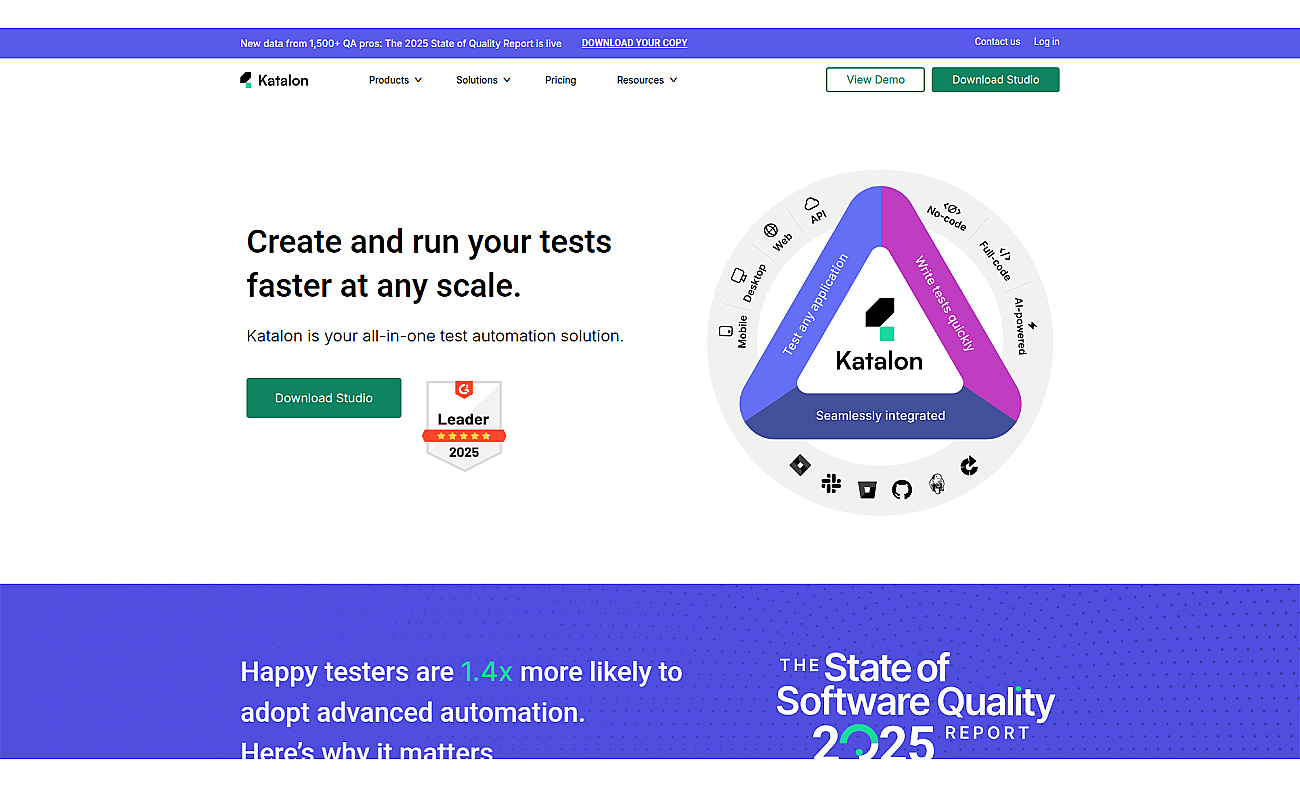
Task: Click the Jira diamond icon on the wheel
Action: tap(799, 465)
